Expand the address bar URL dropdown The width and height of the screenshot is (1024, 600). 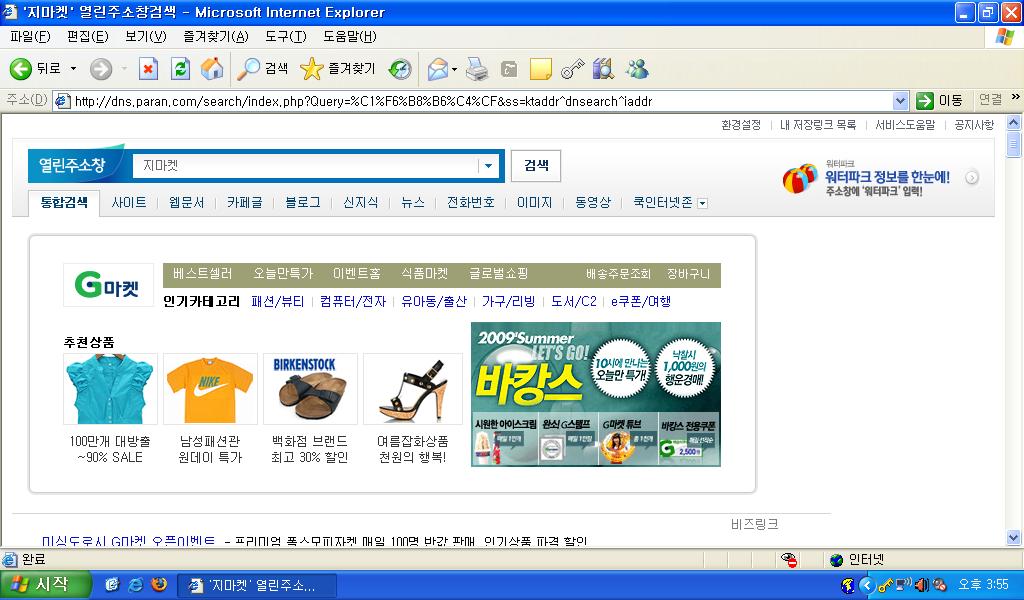pyautogui.click(x=900, y=101)
